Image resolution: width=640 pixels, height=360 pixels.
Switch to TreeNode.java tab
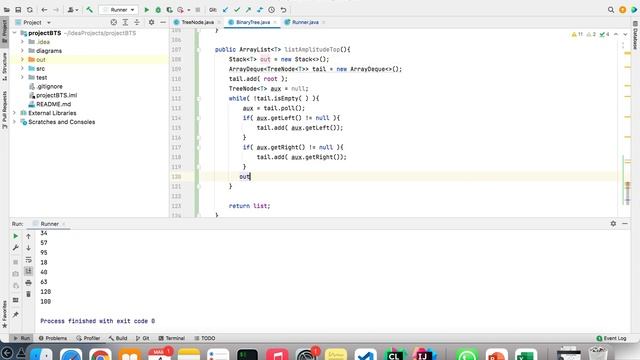click(197, 22)
